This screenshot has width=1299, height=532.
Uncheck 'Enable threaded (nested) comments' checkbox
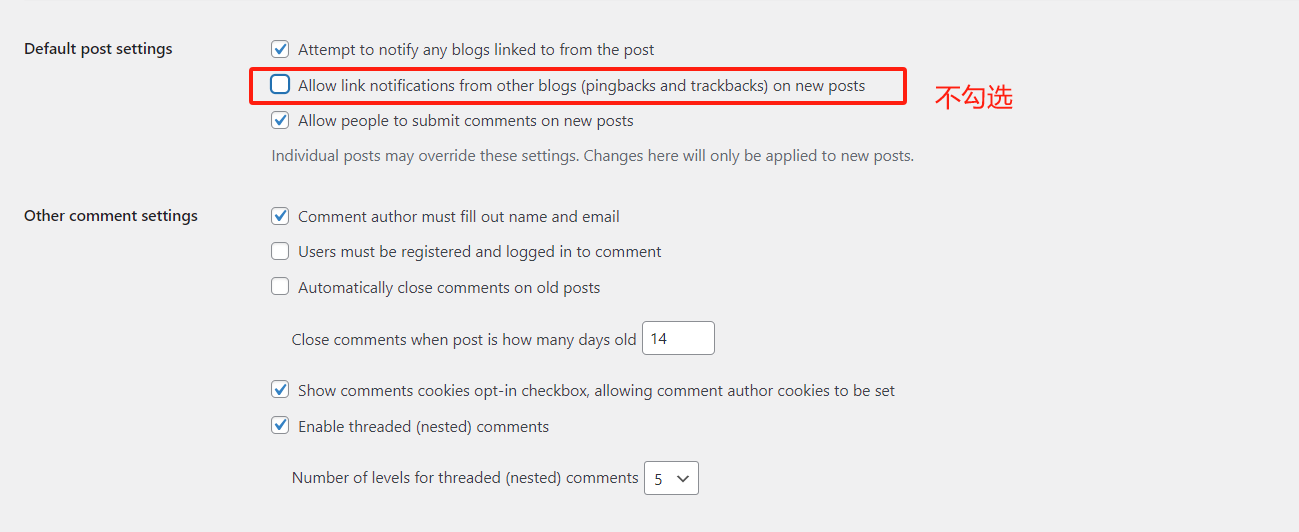pos(280,426)
